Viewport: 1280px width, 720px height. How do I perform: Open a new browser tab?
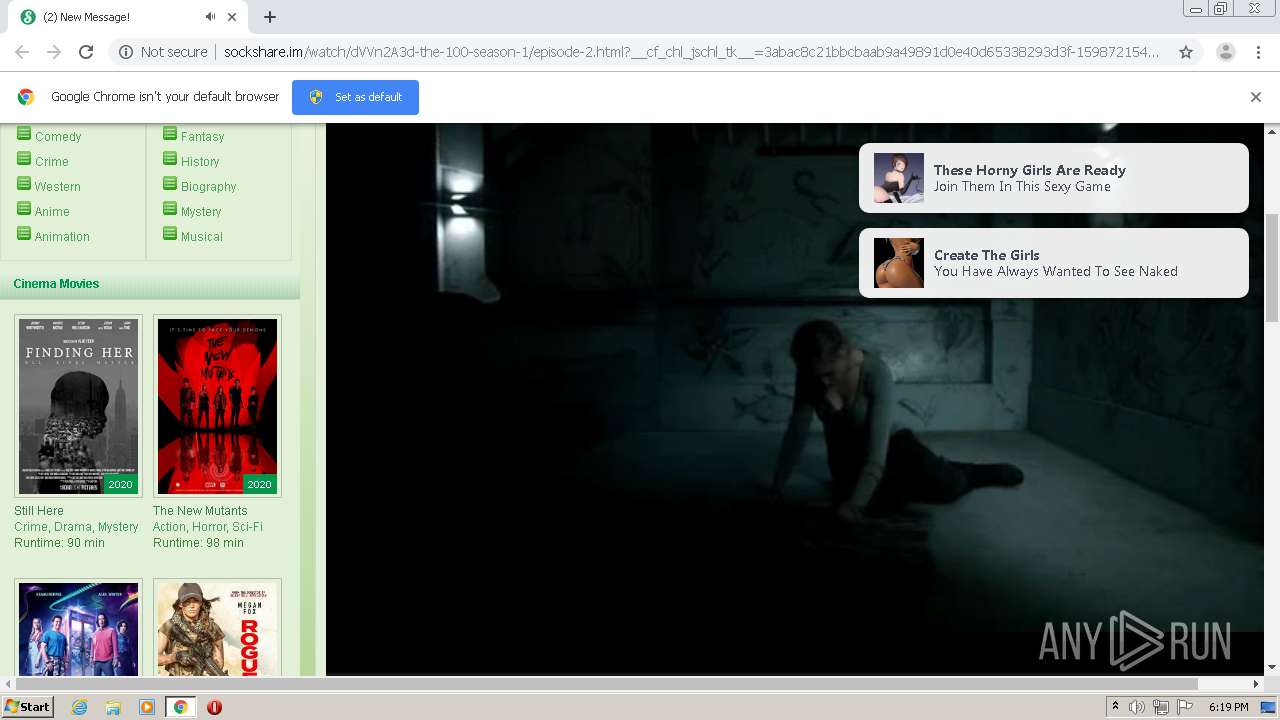[270, 17]
